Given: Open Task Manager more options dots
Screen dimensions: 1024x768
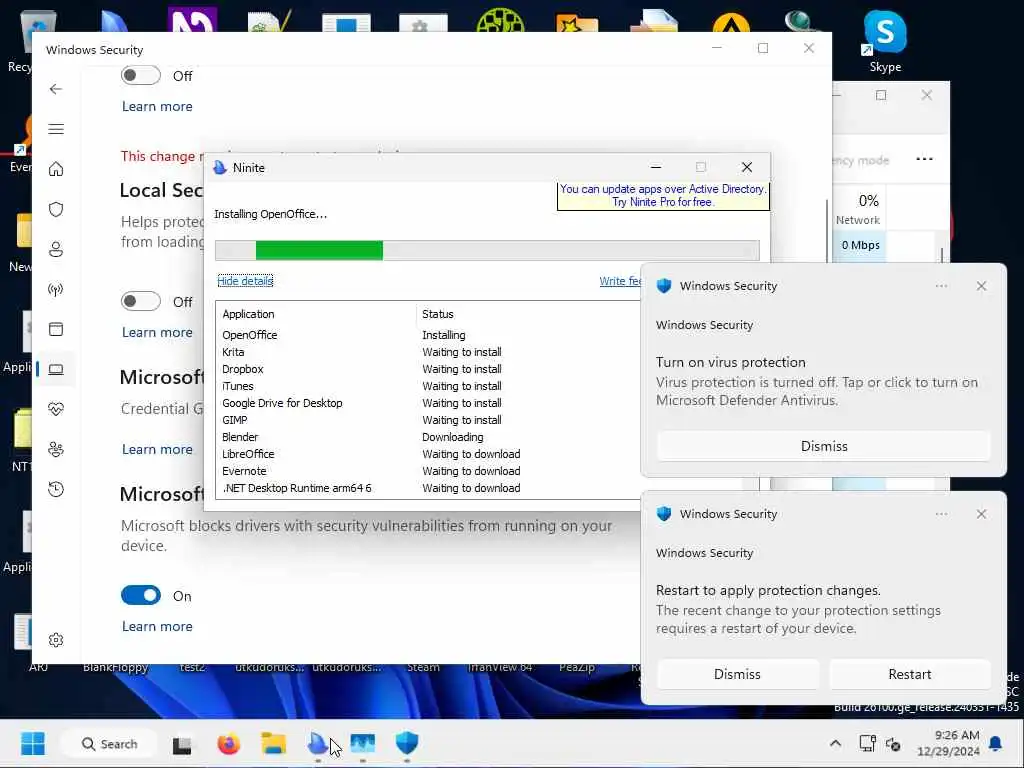Looking at the screenshot, I should tap(924, 159).
